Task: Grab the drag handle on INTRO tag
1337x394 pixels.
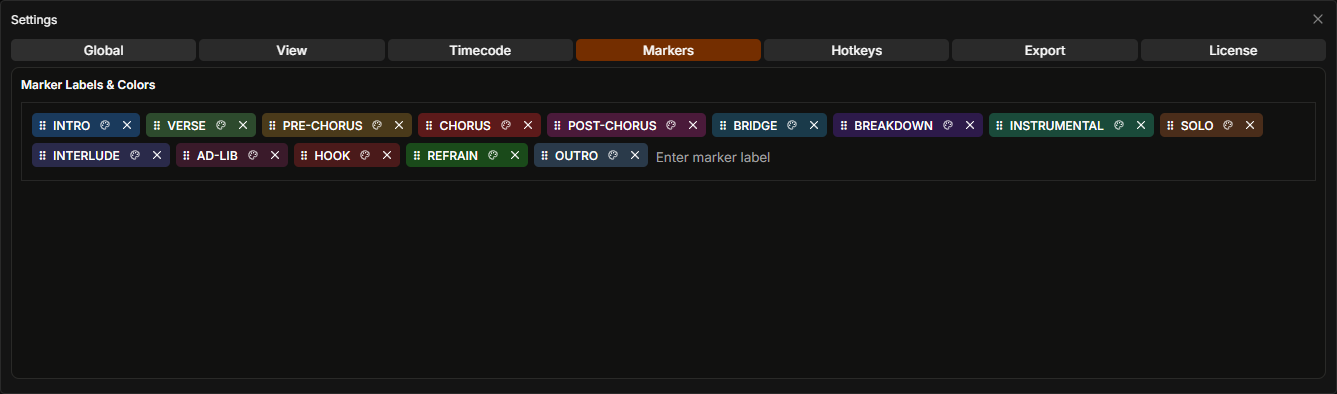Action: coord(43,126)
